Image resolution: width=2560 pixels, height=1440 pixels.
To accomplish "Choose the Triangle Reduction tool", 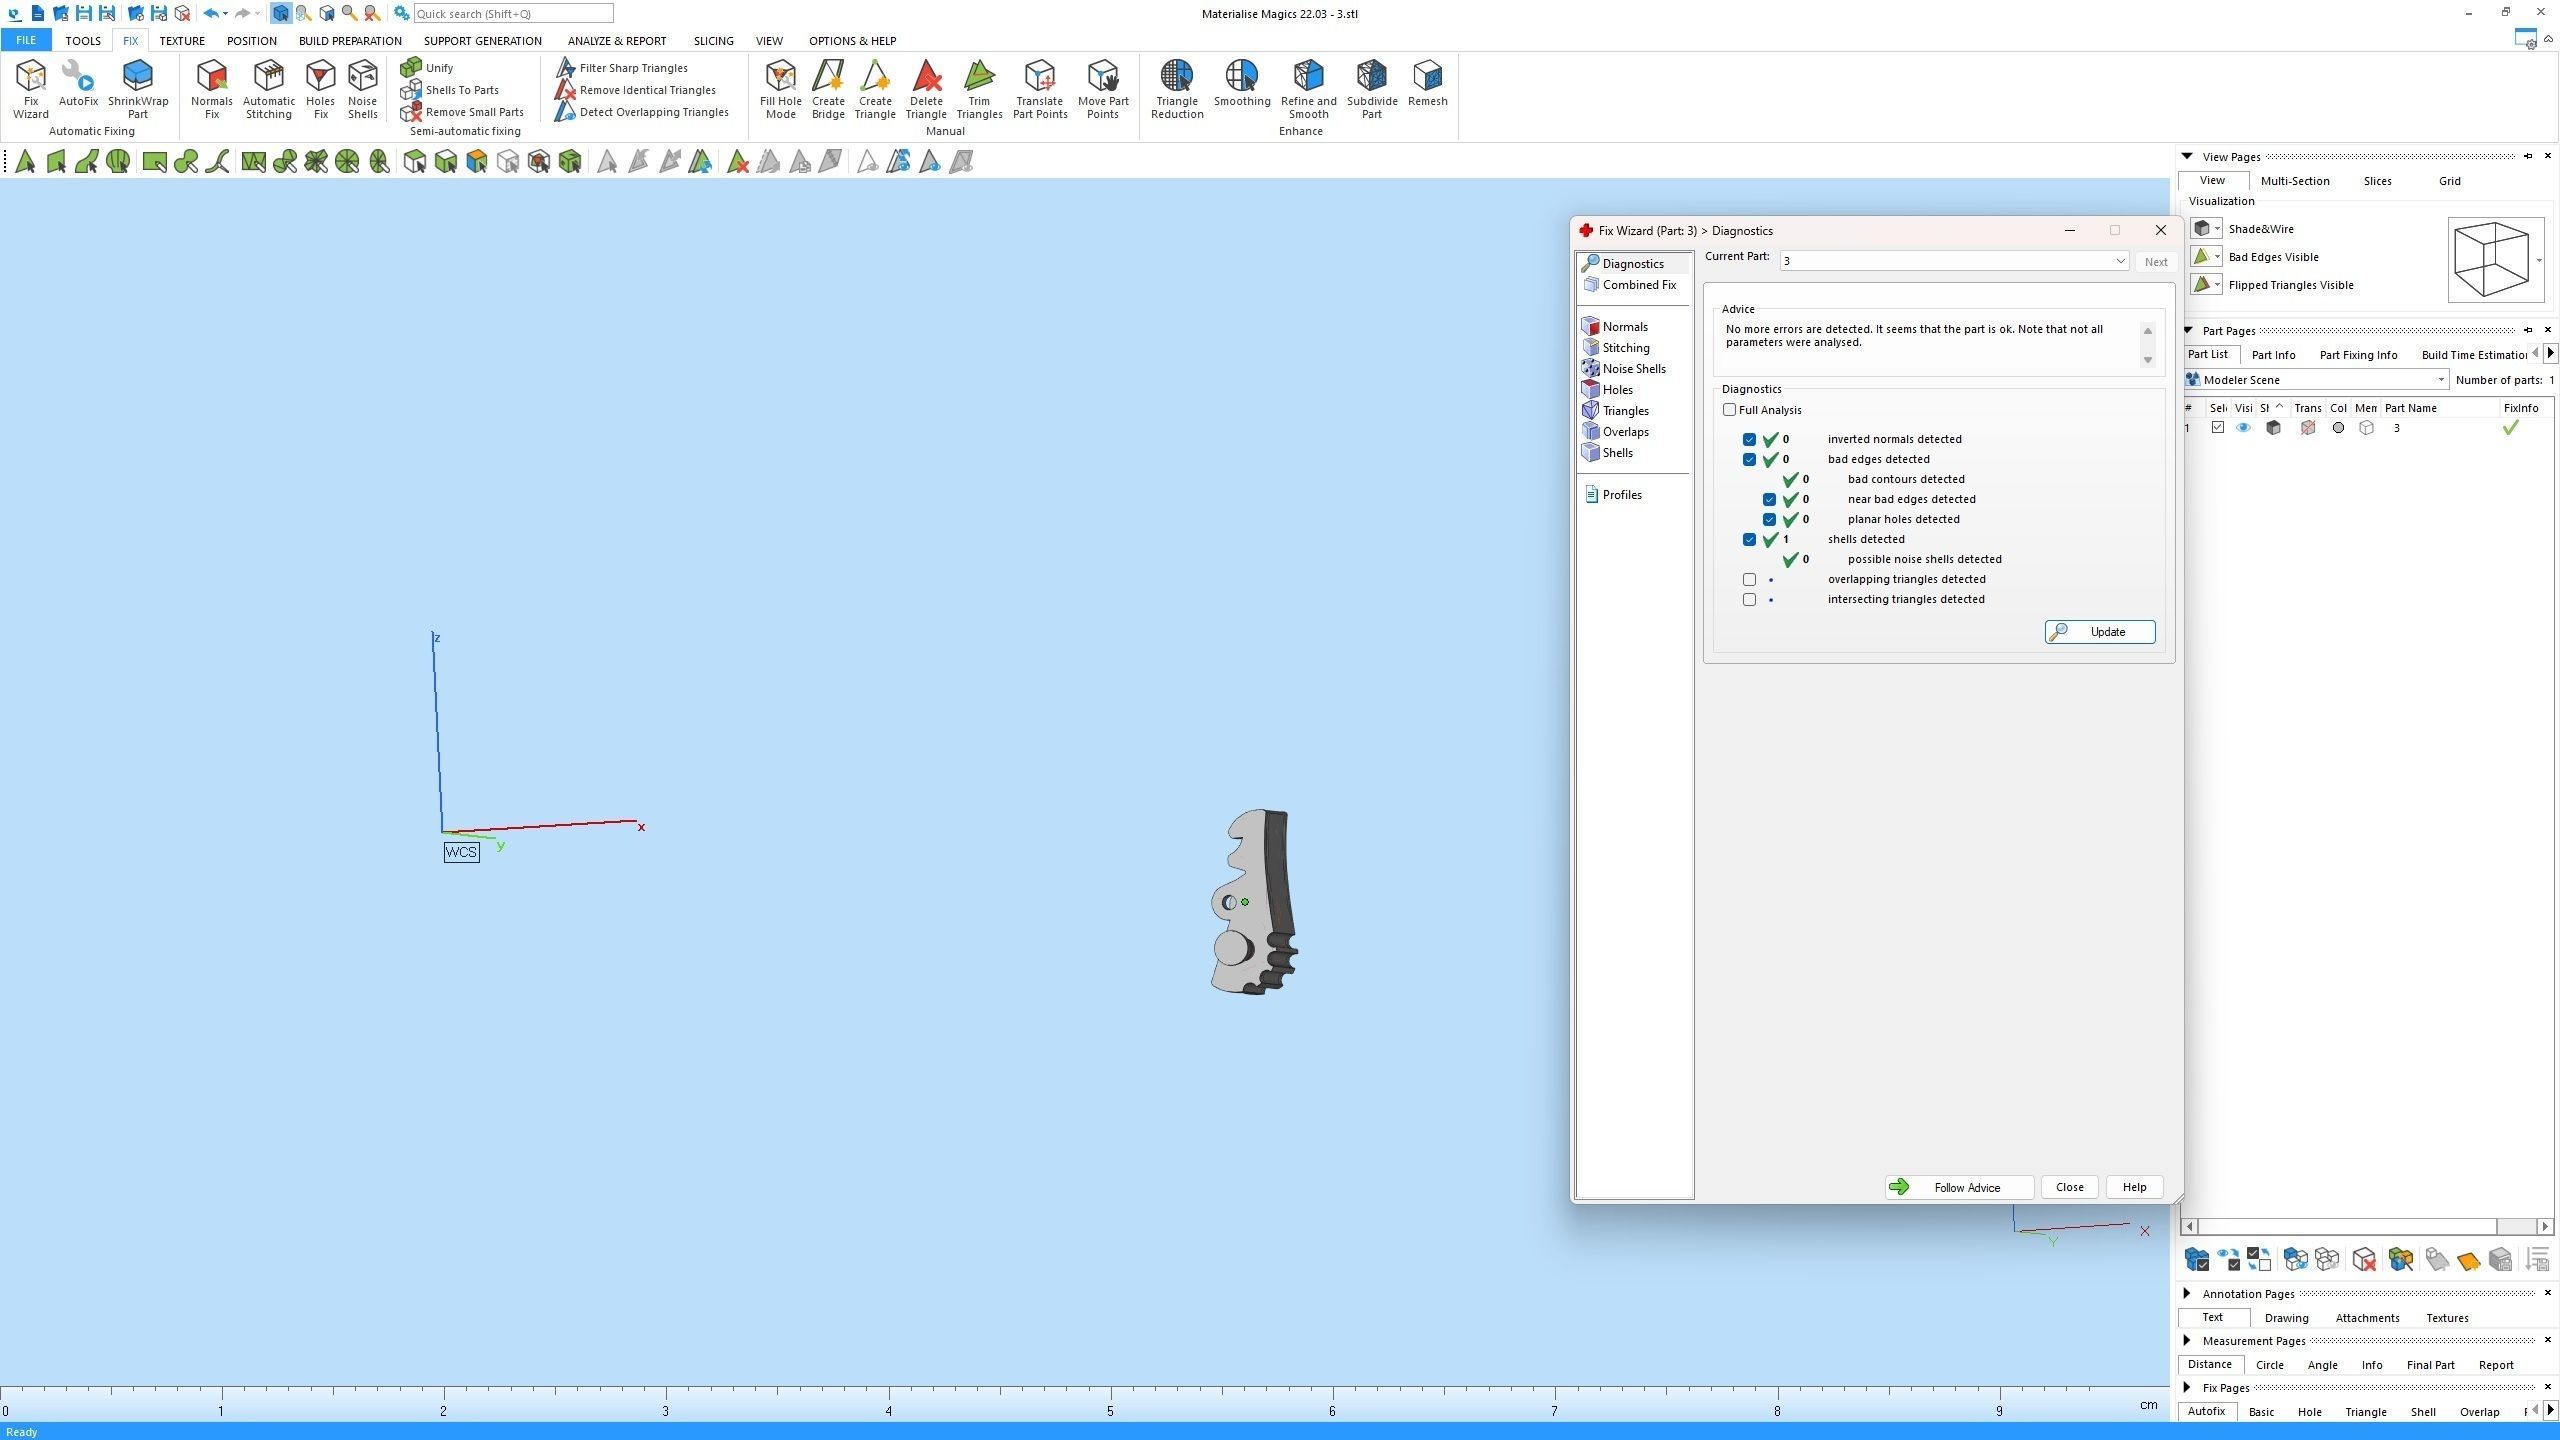I will tap(1176, 88).
